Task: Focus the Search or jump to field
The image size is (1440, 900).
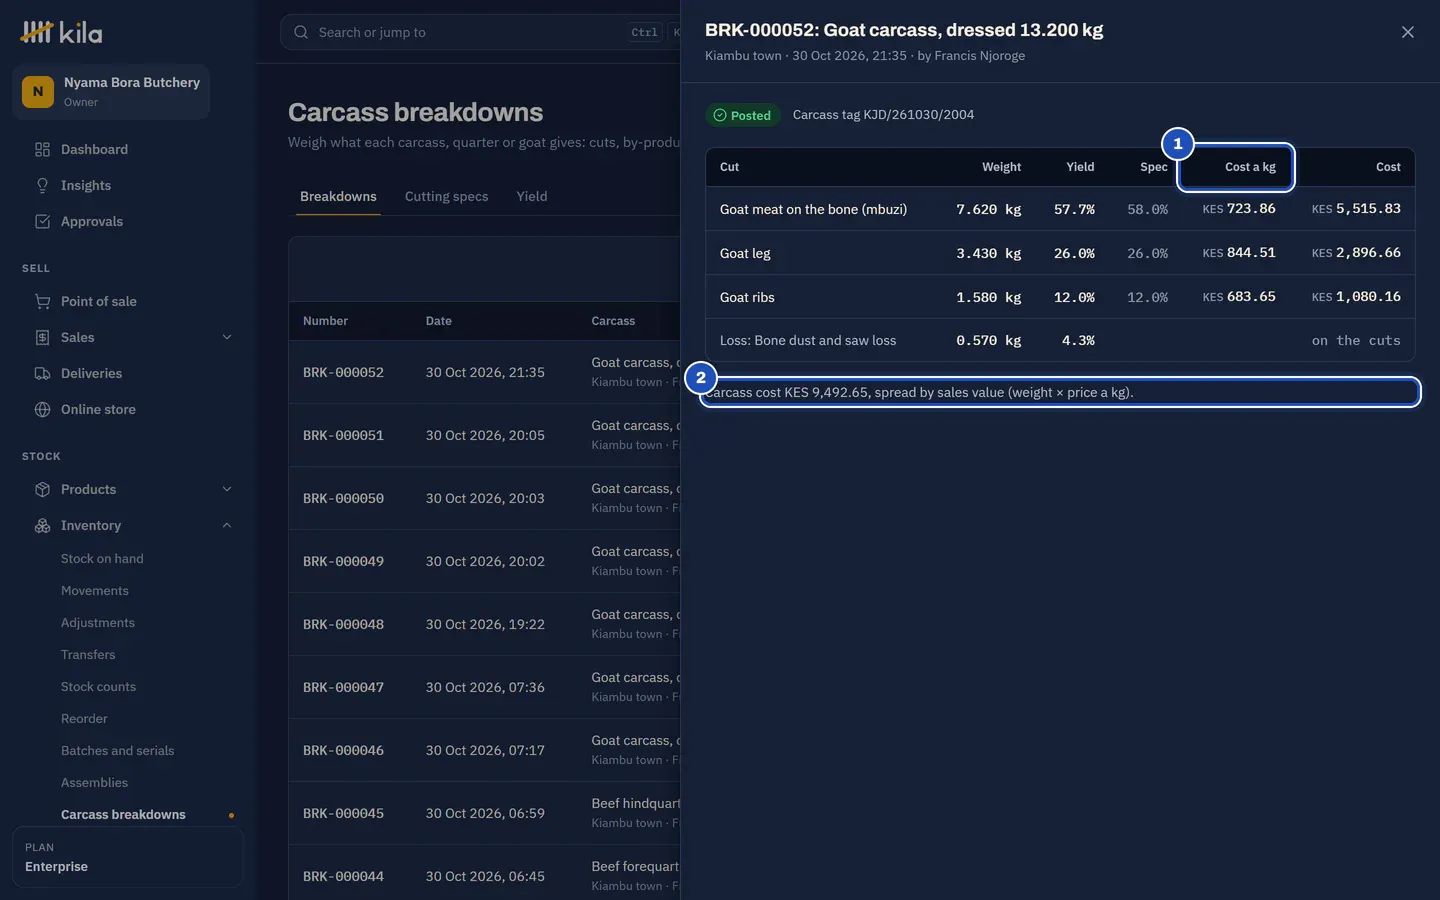Action: (480, 32)
